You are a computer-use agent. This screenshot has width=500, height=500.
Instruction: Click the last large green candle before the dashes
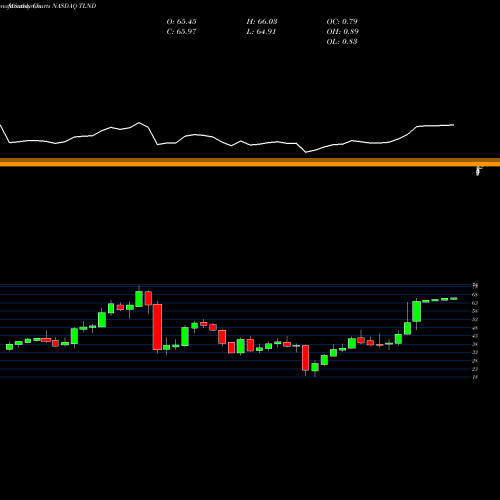(x=417, y=311)
